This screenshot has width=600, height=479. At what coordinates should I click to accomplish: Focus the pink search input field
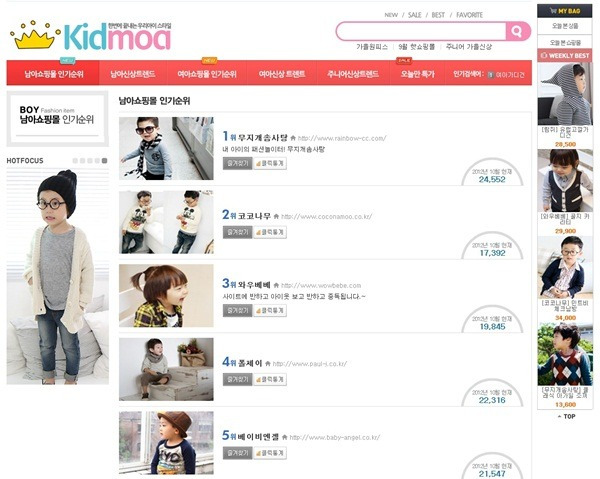pos(421,31)
